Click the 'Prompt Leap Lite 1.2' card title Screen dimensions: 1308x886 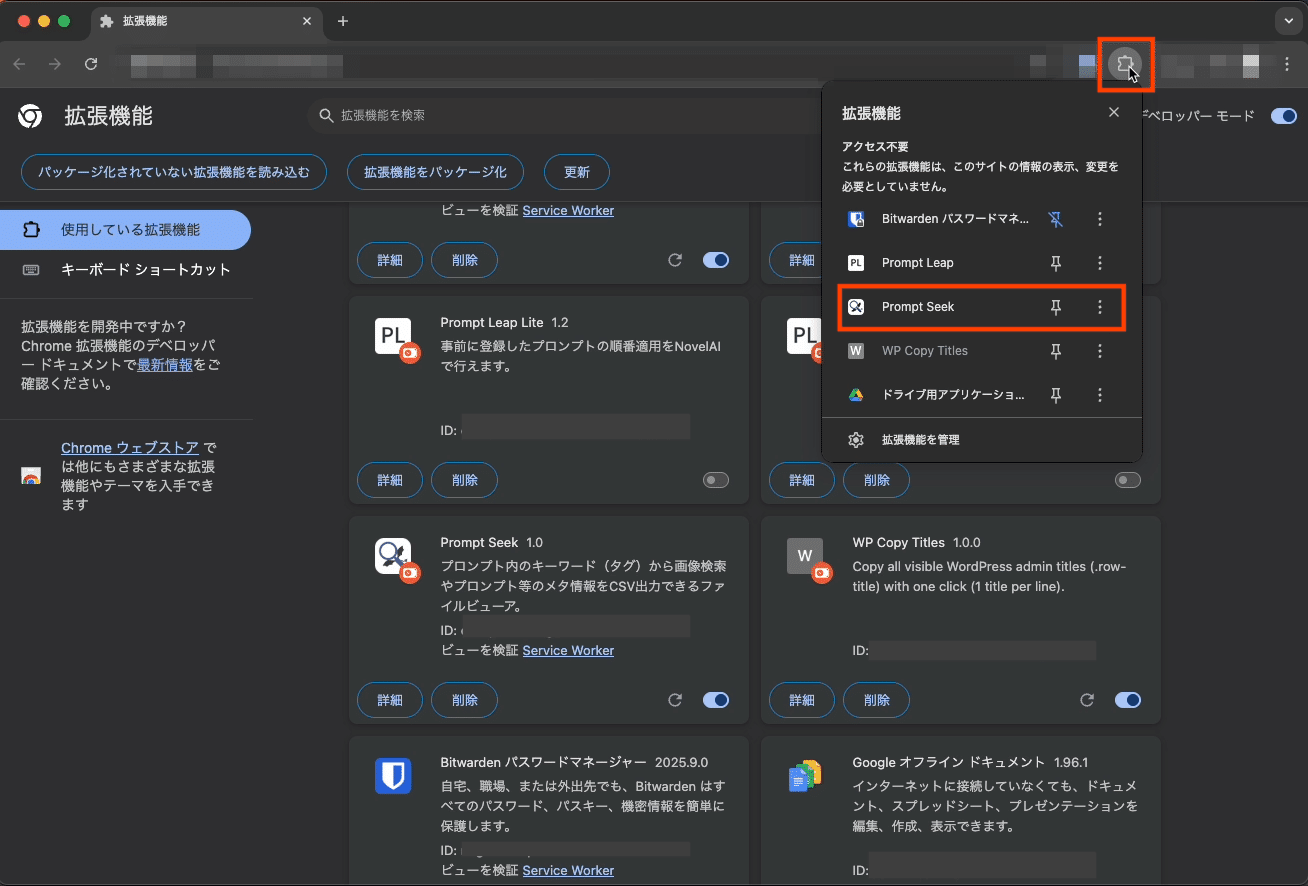504,323
